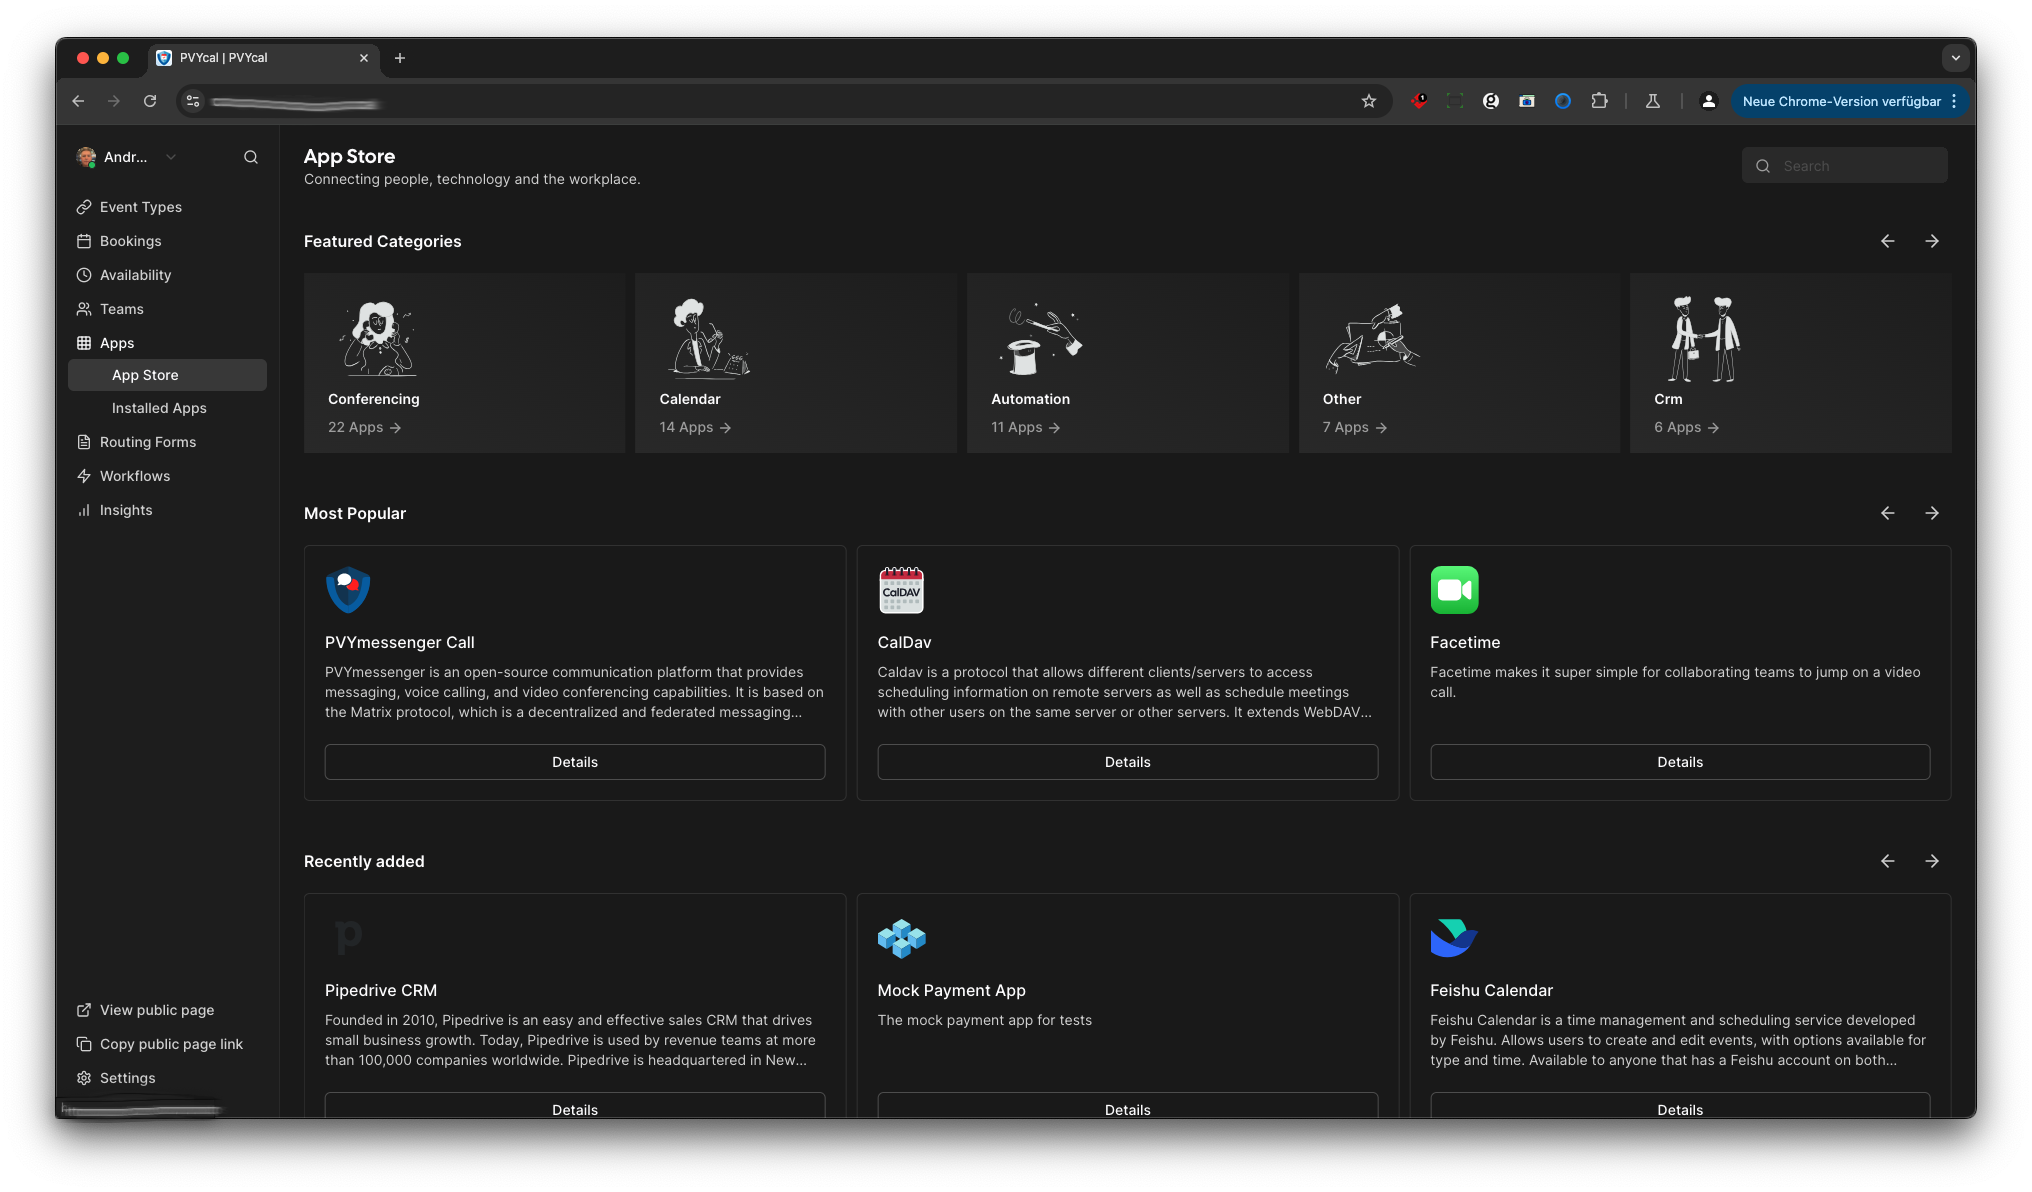The height and width of the screenshot is (1192, 2032).
Task: Click the Insights sidebar icon
Action: point(82,509)
